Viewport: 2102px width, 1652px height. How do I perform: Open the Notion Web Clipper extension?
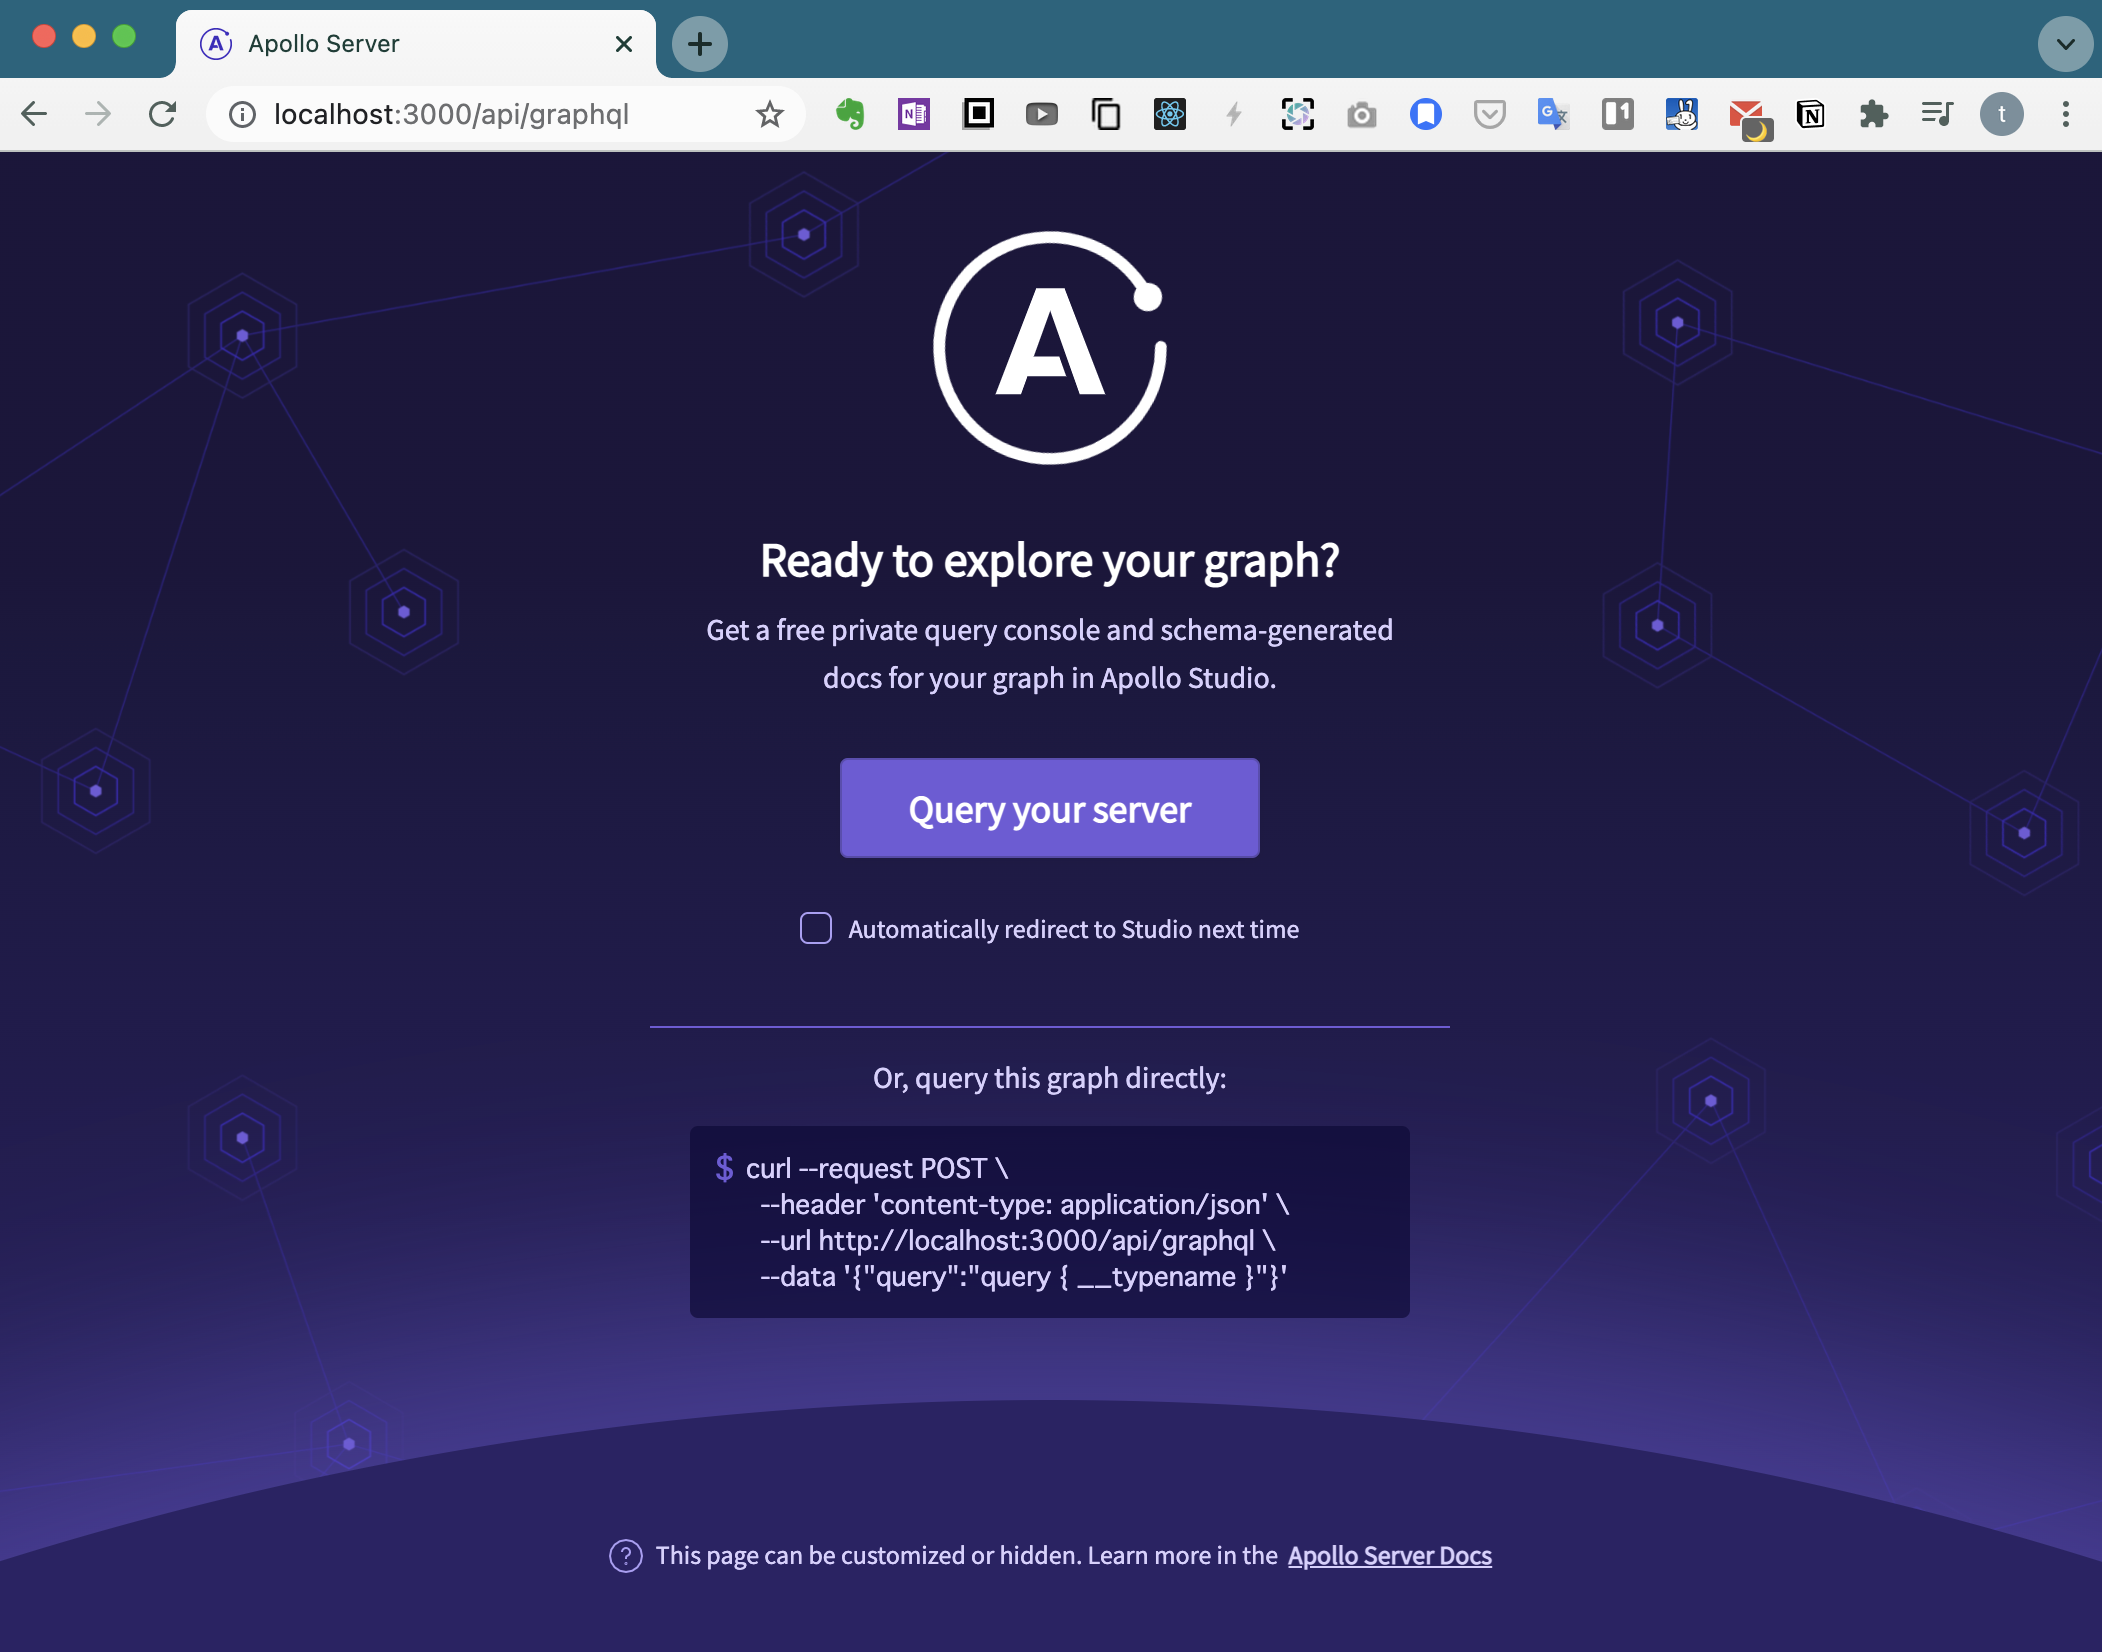(1810, 114)
